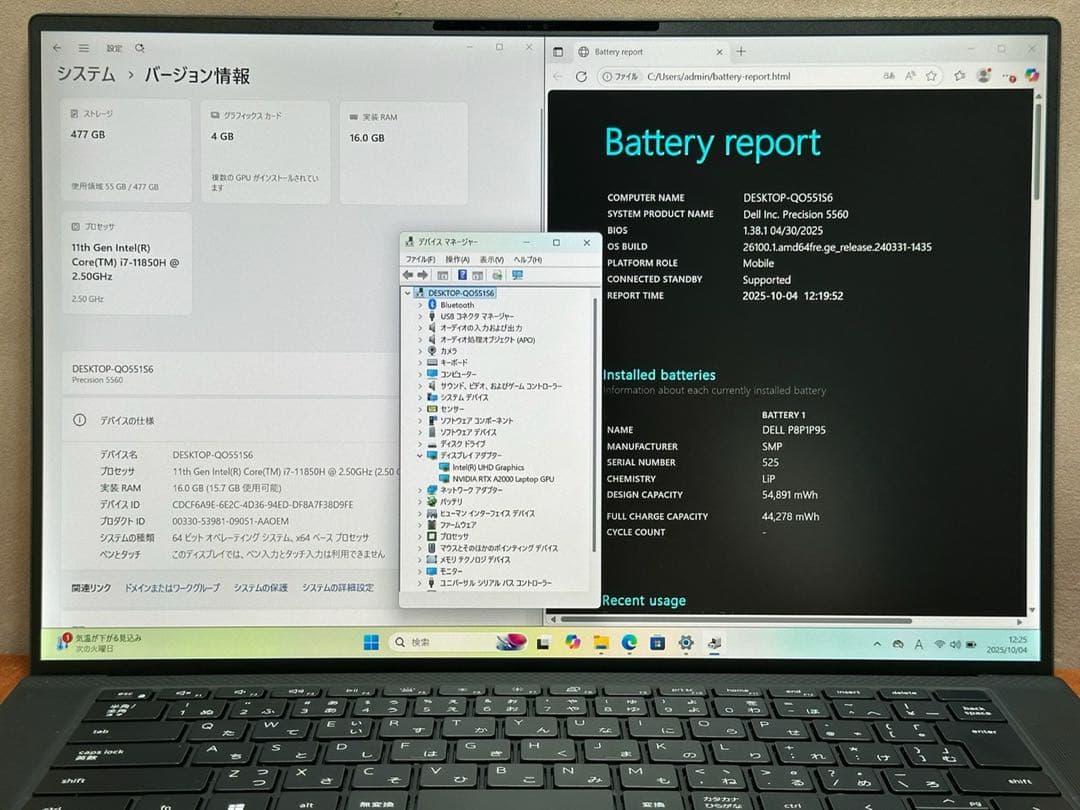Open Help via the Device Manager toolbar icon

(x=461, y=274)
